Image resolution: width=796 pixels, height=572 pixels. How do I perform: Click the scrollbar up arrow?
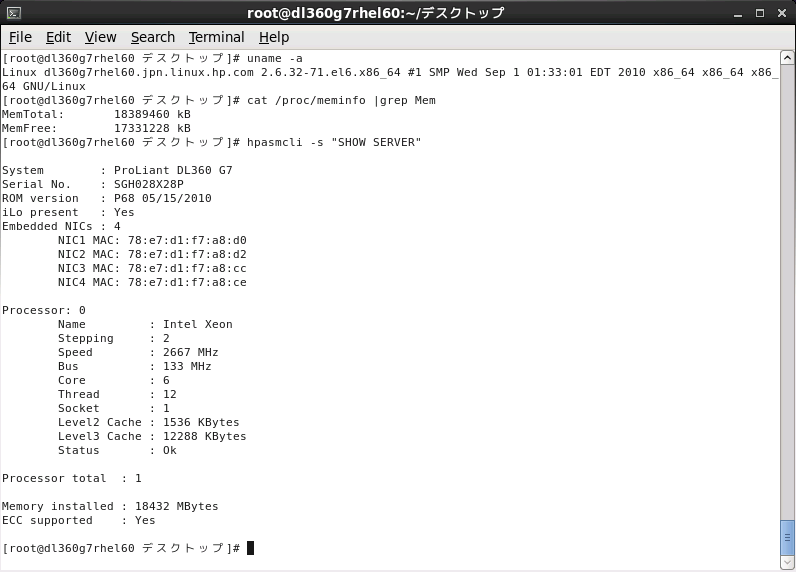point(787,57)
